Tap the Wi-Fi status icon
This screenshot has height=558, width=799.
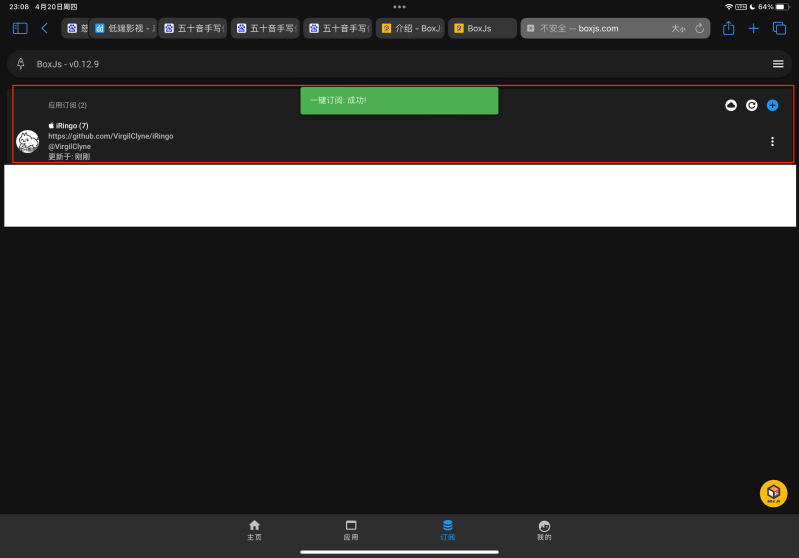coord(729,7)
